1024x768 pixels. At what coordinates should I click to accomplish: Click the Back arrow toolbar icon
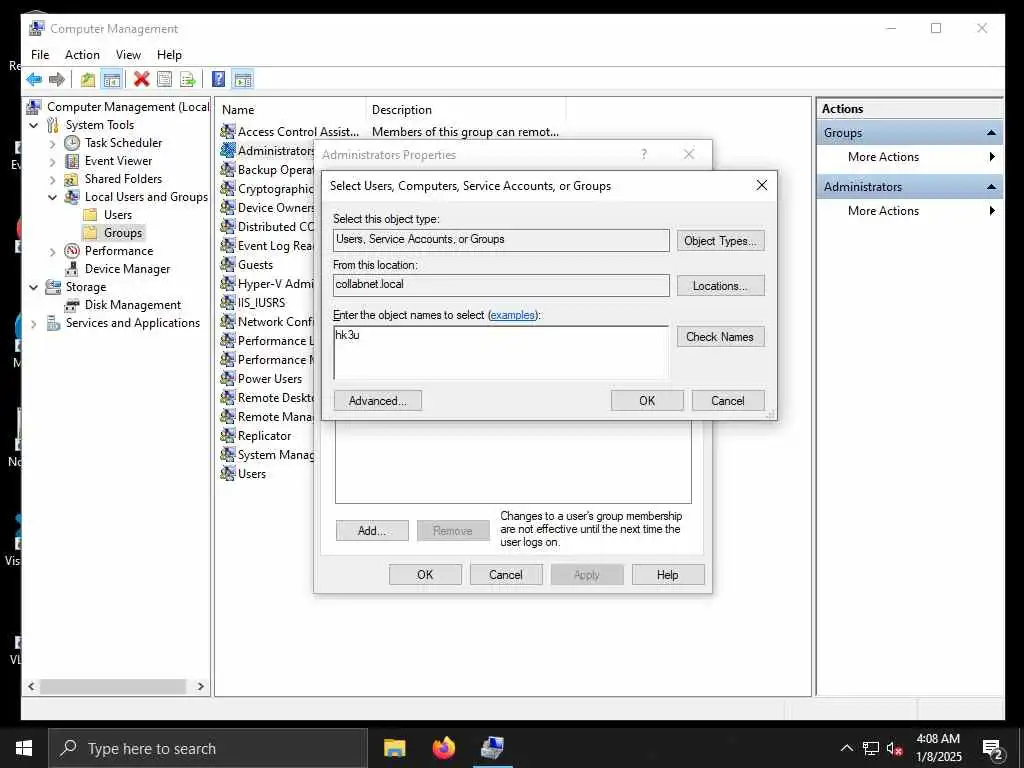point(34,80)
